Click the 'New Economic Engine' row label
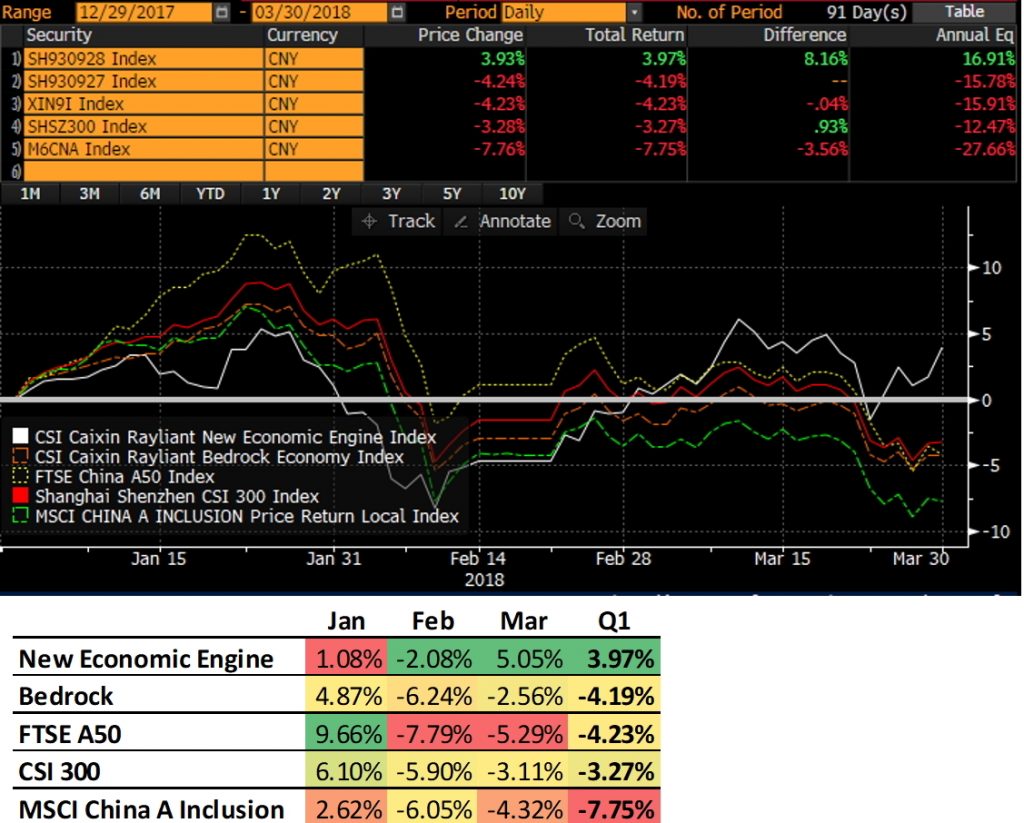This screenshot has width=1024, height=823. tap(146, 659)
